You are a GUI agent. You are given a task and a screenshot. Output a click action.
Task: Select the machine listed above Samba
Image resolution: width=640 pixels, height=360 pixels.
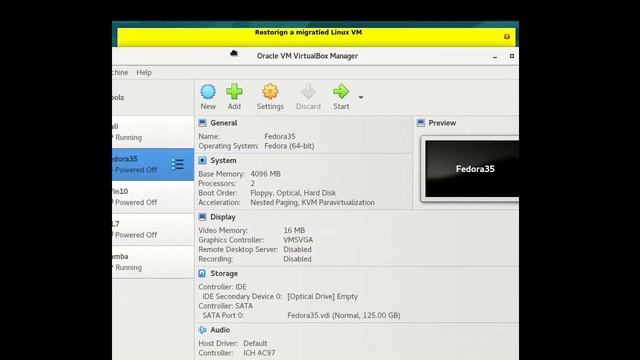[153, 229]
